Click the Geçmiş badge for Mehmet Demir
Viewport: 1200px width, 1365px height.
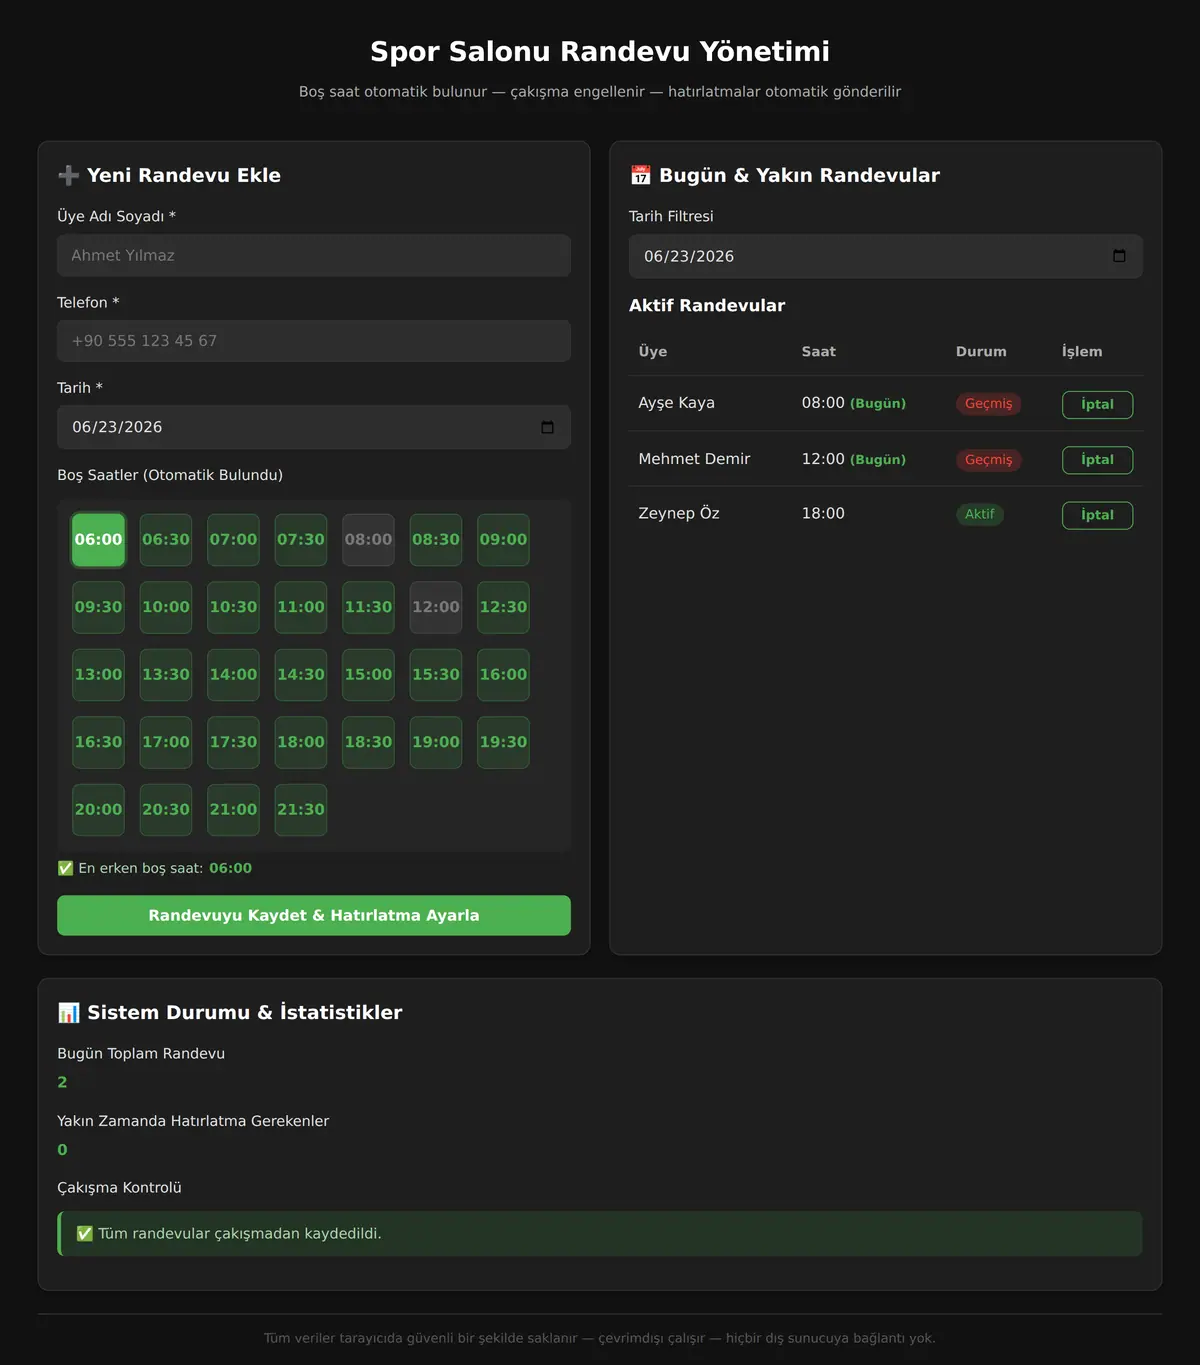(988, 460)
